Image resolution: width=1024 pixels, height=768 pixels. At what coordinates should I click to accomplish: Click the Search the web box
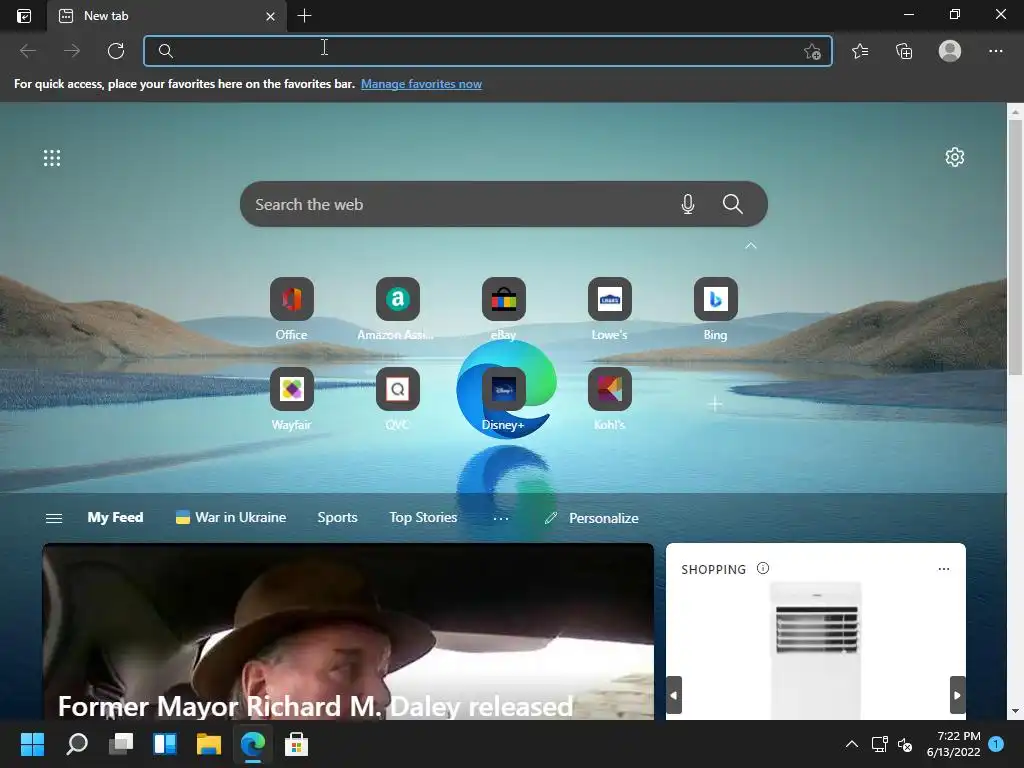point(504,204)
